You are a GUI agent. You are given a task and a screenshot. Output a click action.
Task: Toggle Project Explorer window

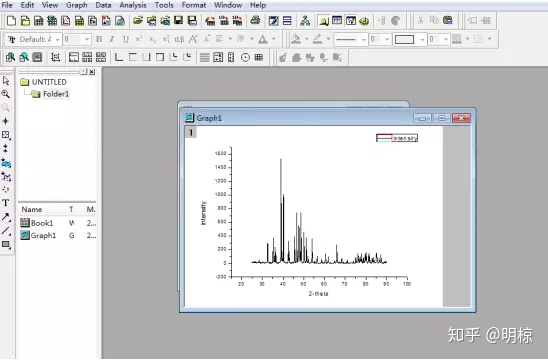324,21
